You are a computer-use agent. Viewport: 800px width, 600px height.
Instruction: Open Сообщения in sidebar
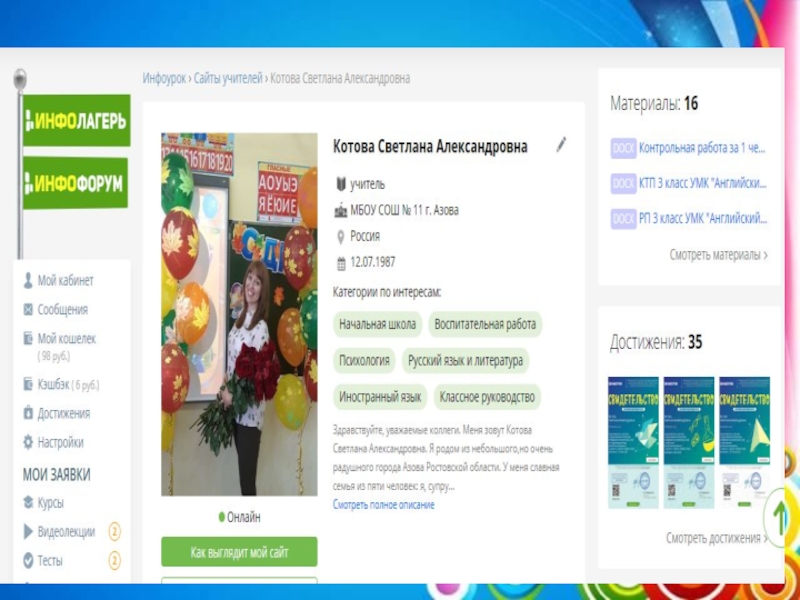[x=63, y=310]
